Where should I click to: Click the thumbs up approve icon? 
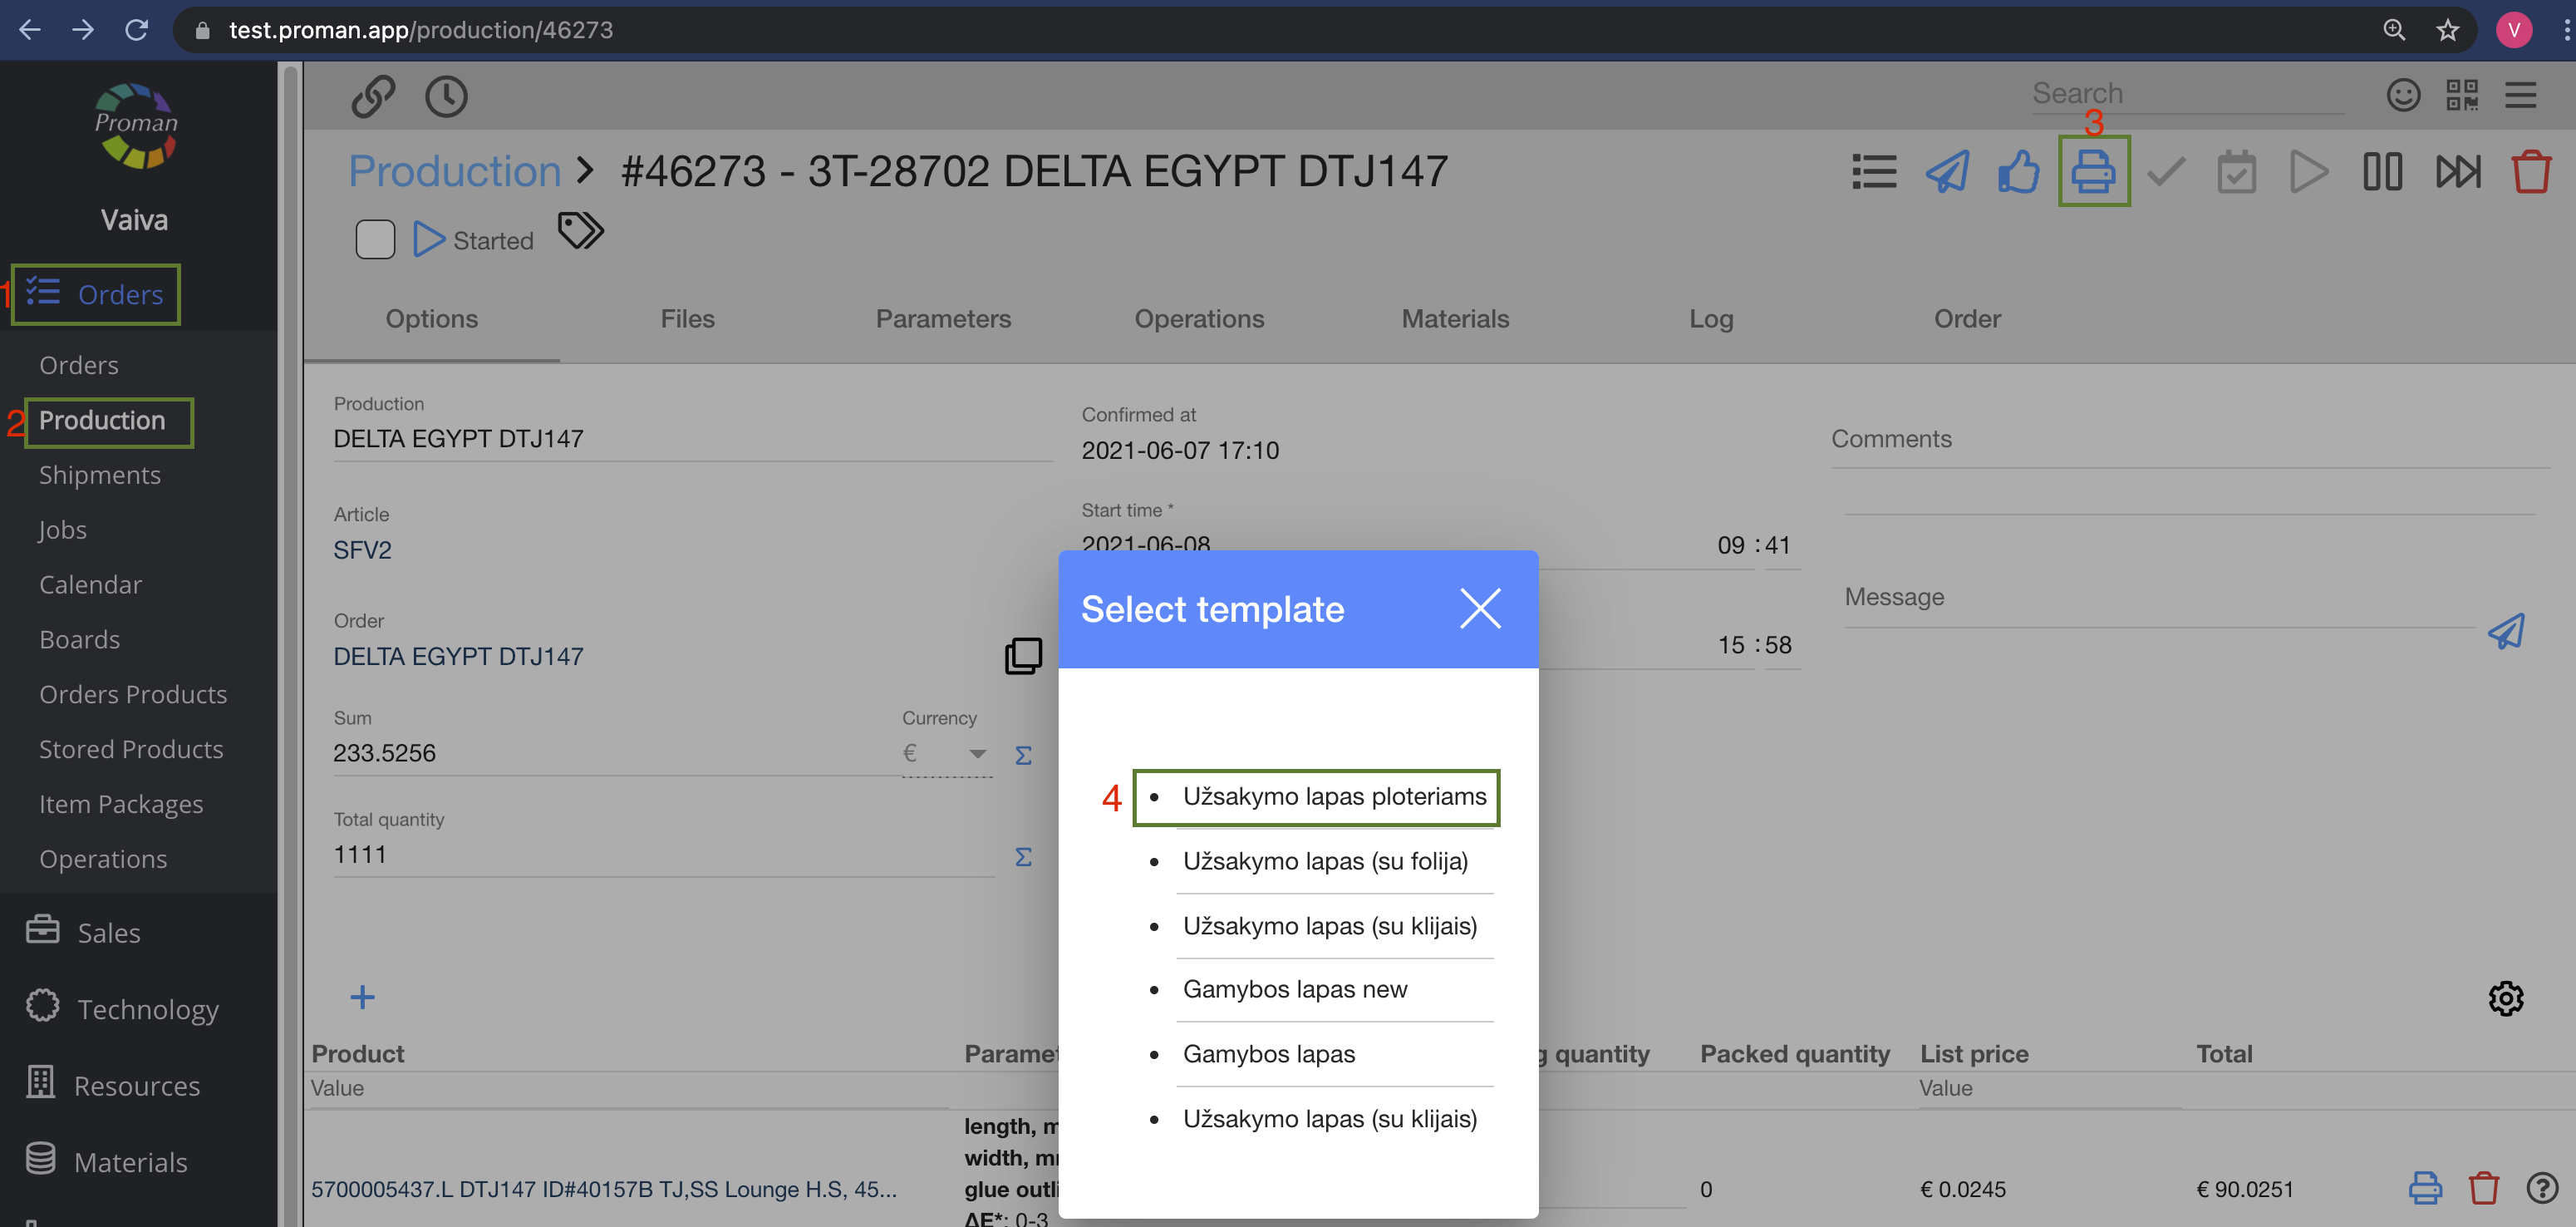2018,171
